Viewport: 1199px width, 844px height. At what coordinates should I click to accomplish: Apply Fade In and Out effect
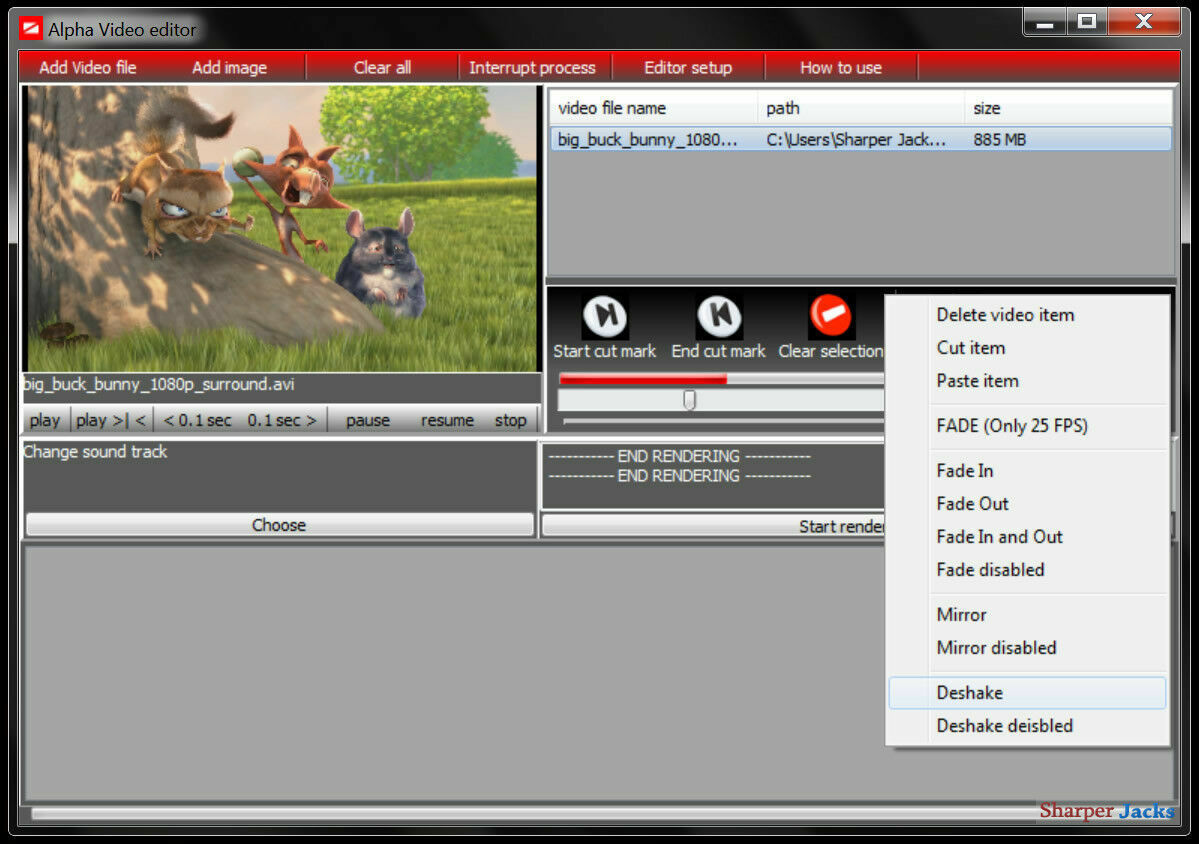1027,537
